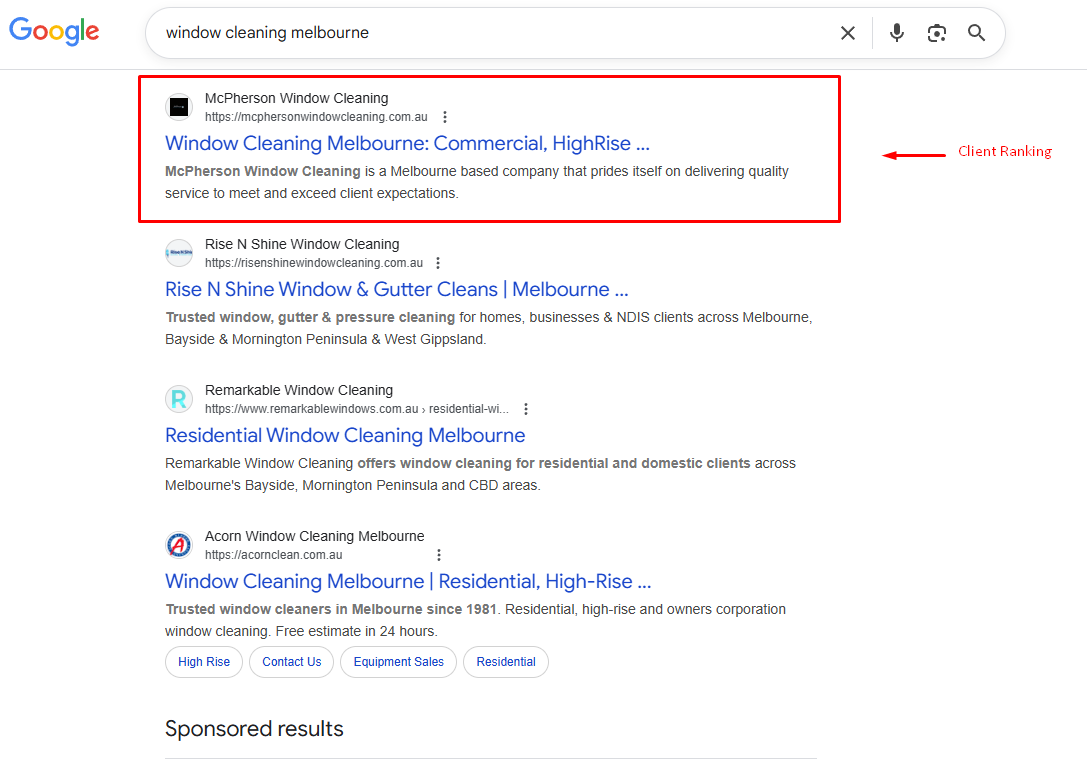Start voice search with microphone icon
The height and width of the screenshot is (762, 1087).
click(x=896, y=33)
